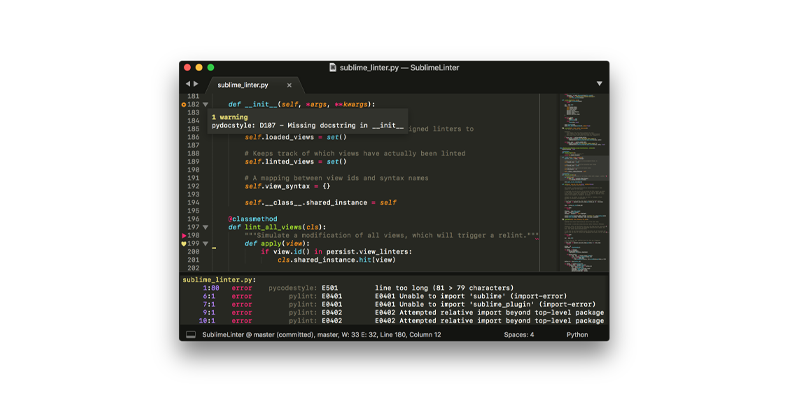Fold the apply function at line 199

coord(206,243)
